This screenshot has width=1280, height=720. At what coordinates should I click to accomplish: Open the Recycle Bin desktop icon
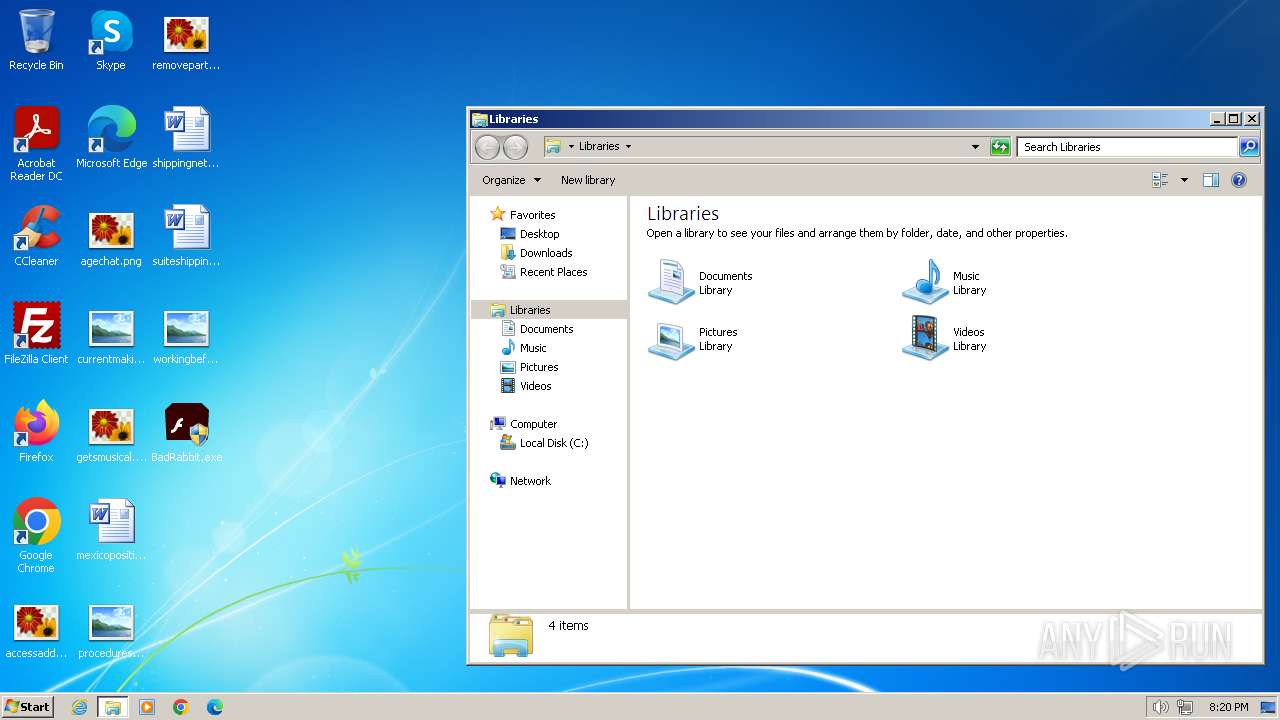coord(36,40)
